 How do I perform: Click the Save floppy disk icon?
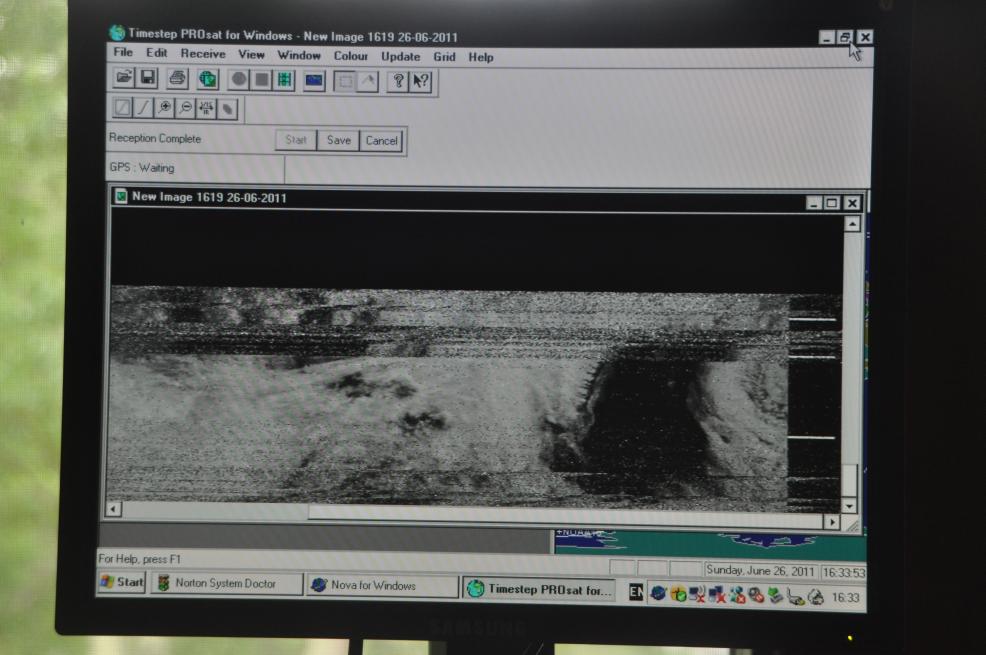[148, 78]
